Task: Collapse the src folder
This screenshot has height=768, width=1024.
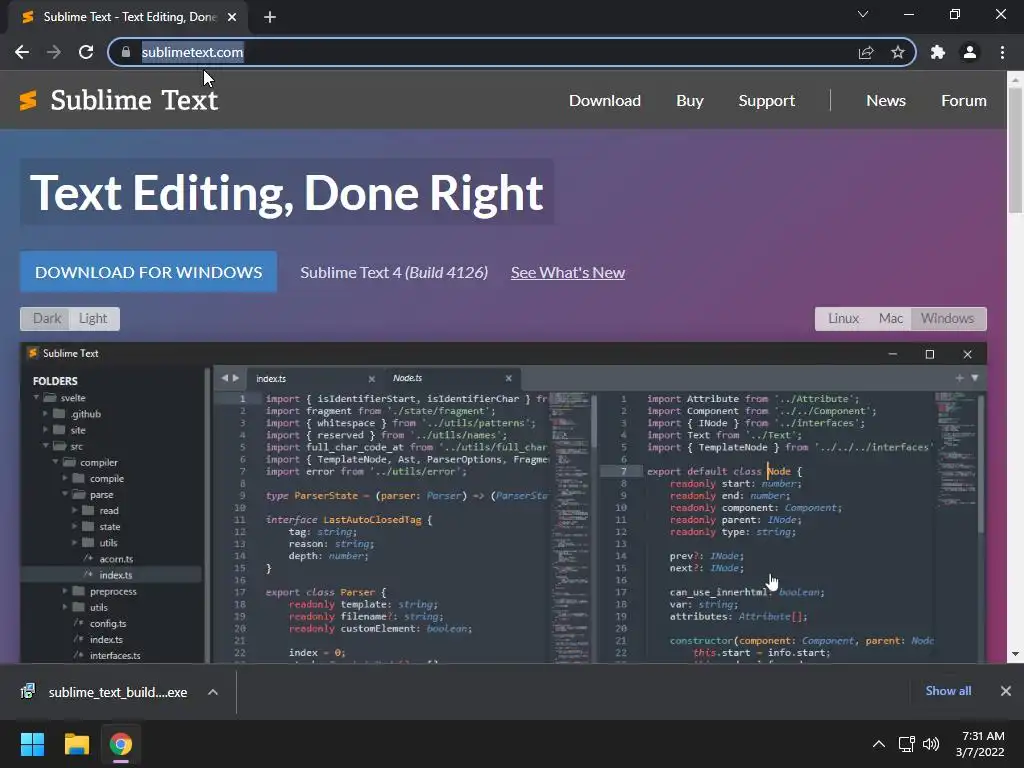Action: coord(46,446)
